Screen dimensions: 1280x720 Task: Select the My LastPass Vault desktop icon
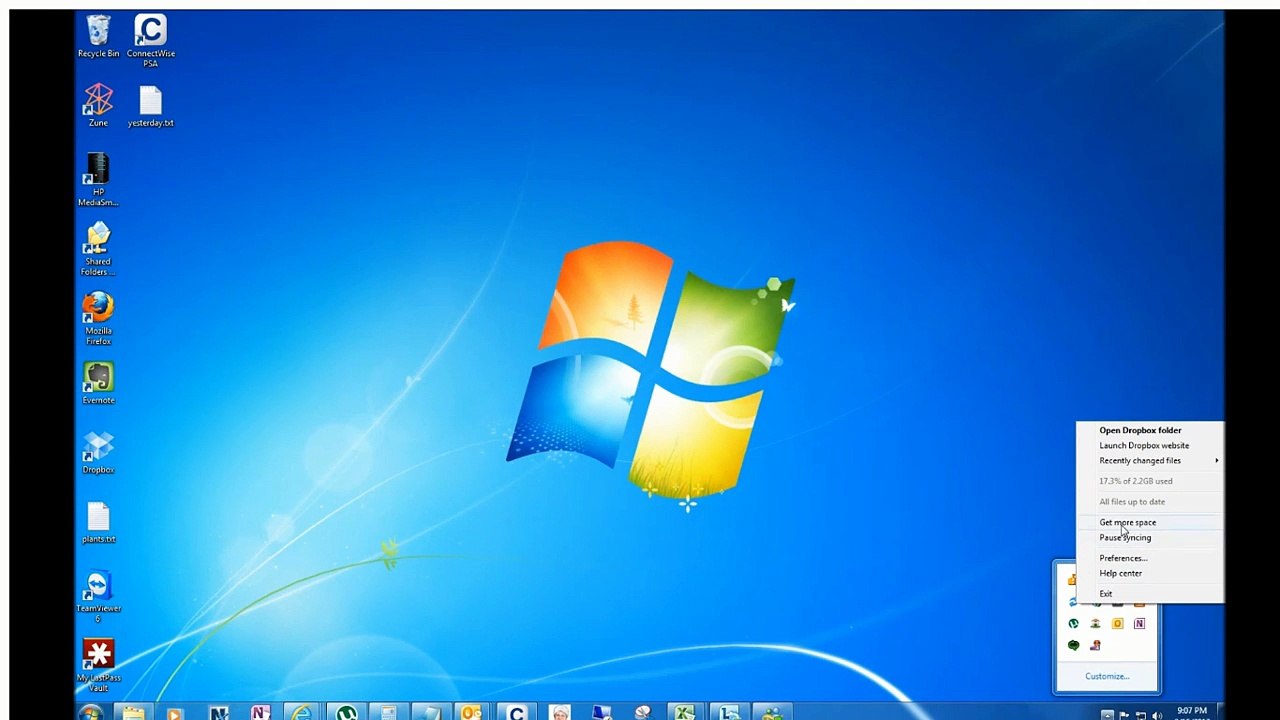(x=98, y=666)
